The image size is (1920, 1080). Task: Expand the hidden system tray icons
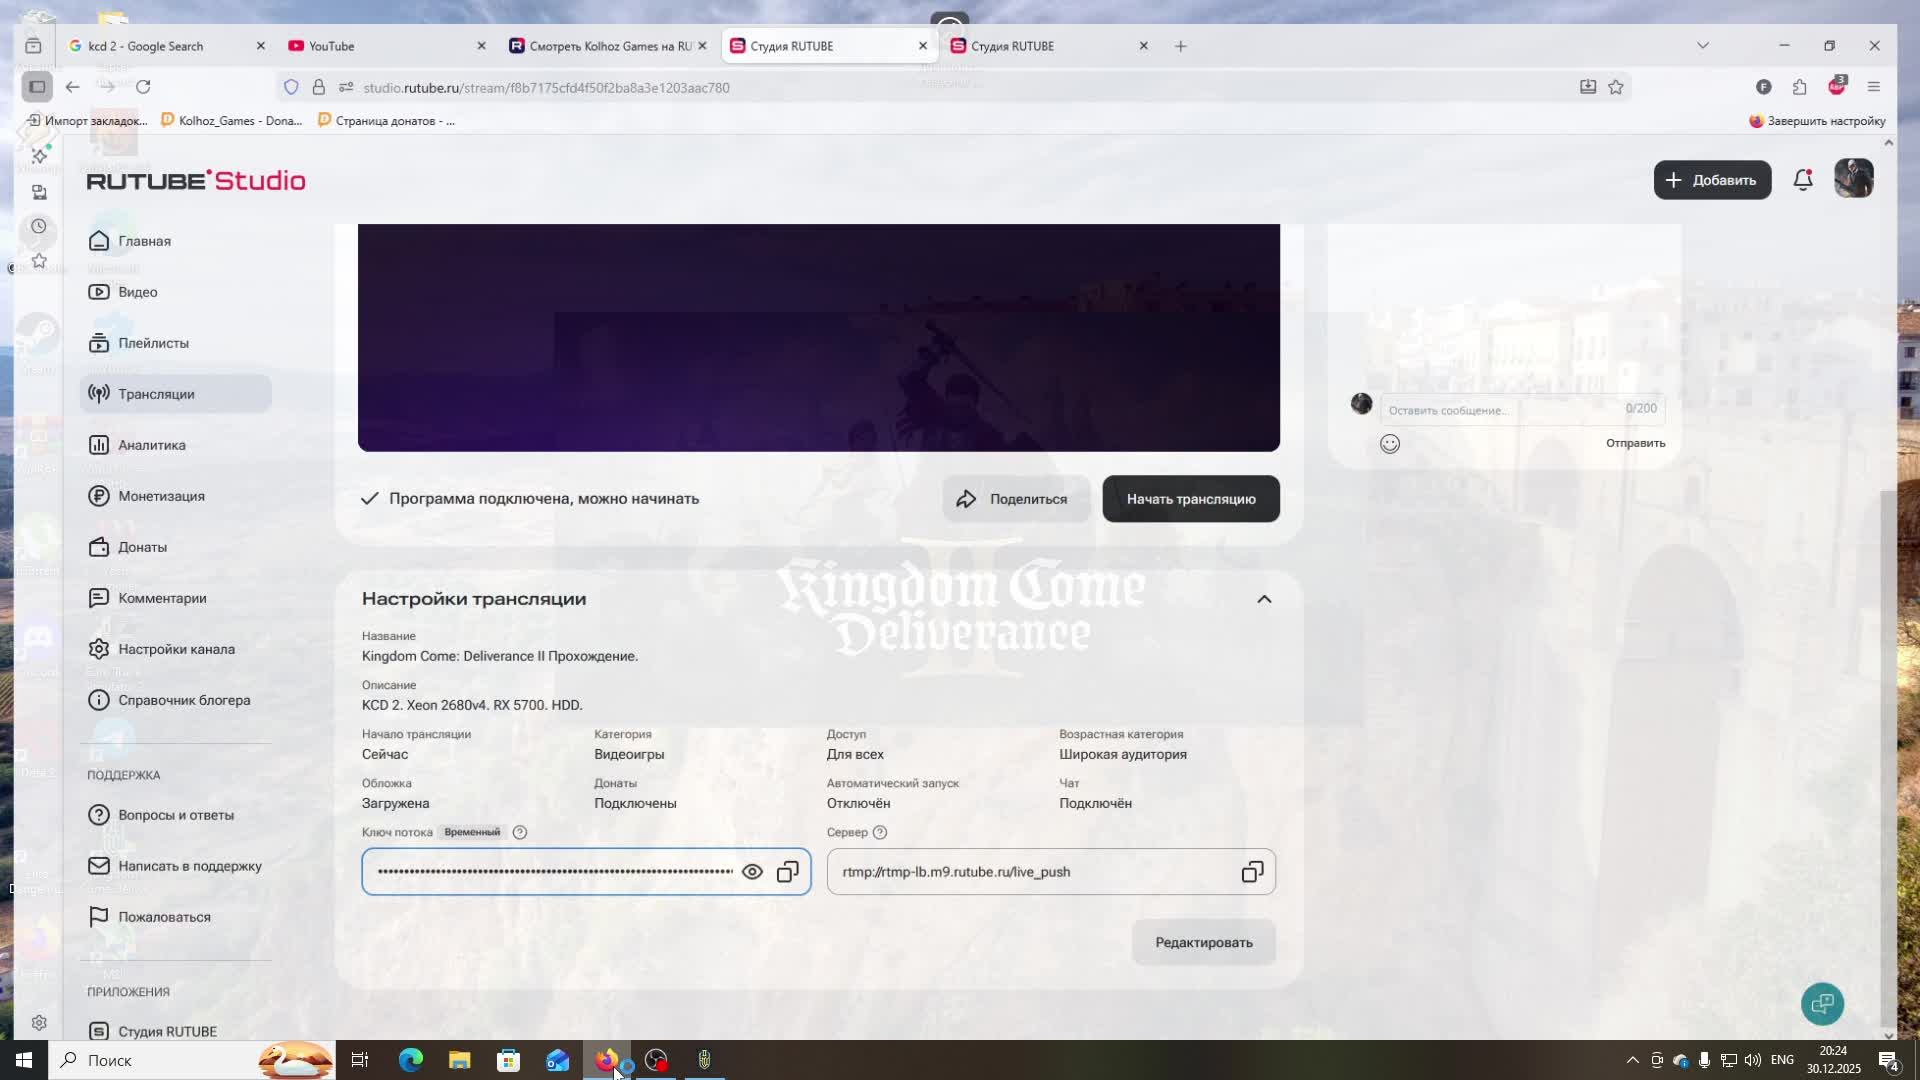tap(1632, 1060)
